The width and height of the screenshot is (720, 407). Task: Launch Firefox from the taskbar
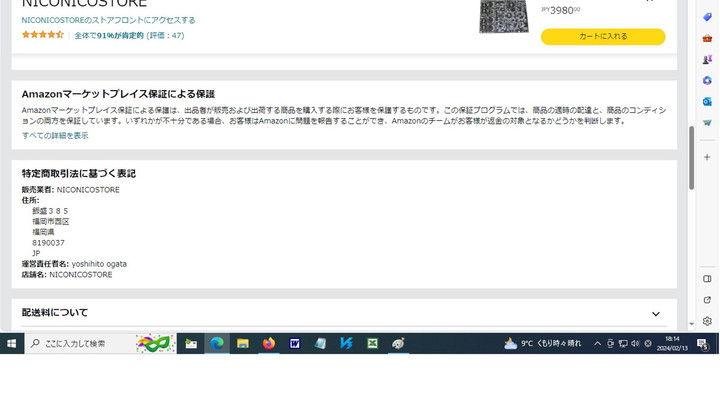coord(269,344)
